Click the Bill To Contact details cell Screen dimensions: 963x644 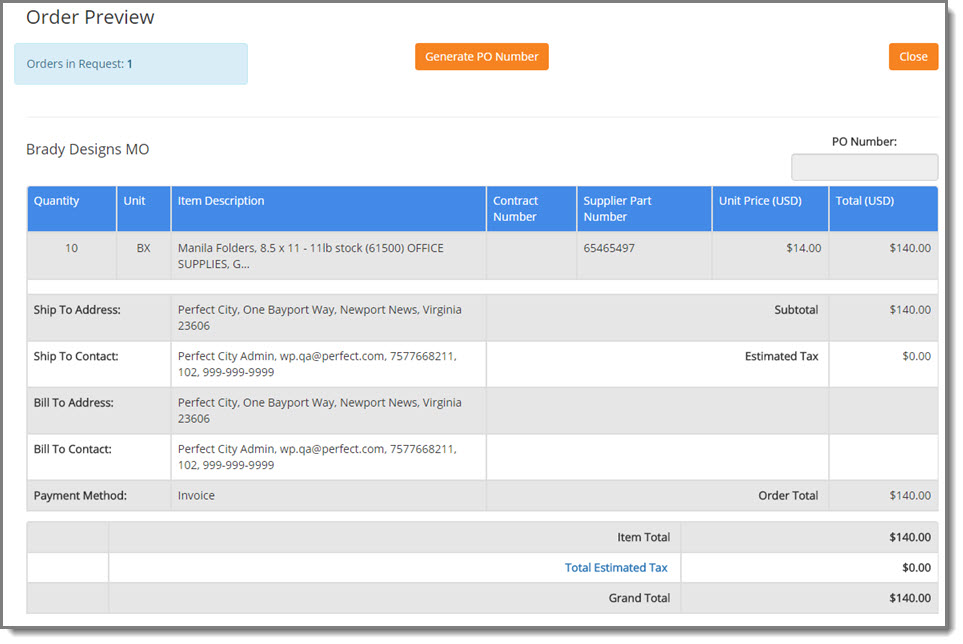tap(319, 457)
